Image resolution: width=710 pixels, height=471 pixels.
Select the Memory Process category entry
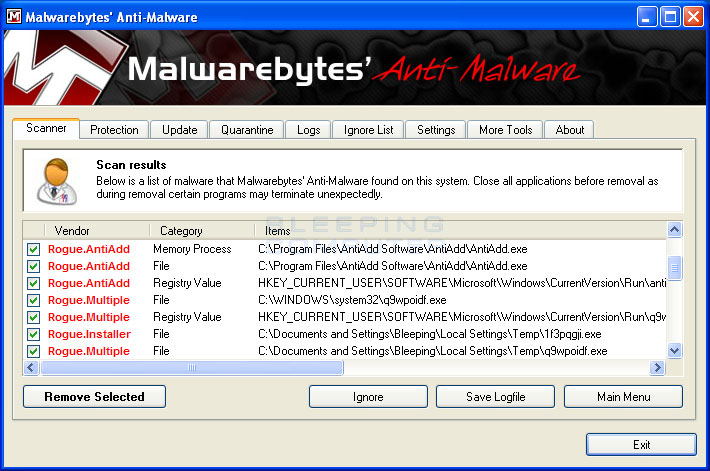192,249
